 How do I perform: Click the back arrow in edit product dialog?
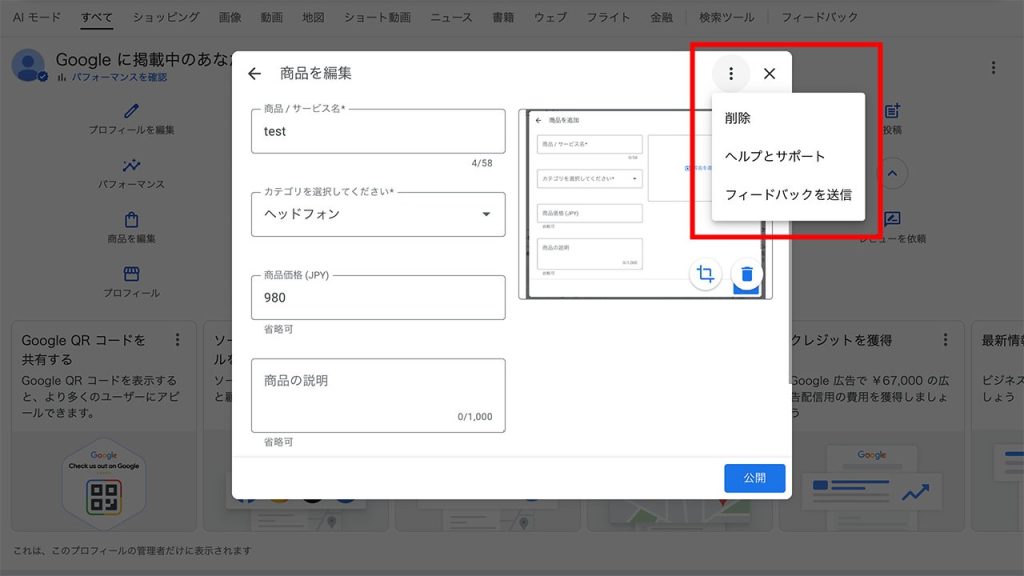point(254,74)
